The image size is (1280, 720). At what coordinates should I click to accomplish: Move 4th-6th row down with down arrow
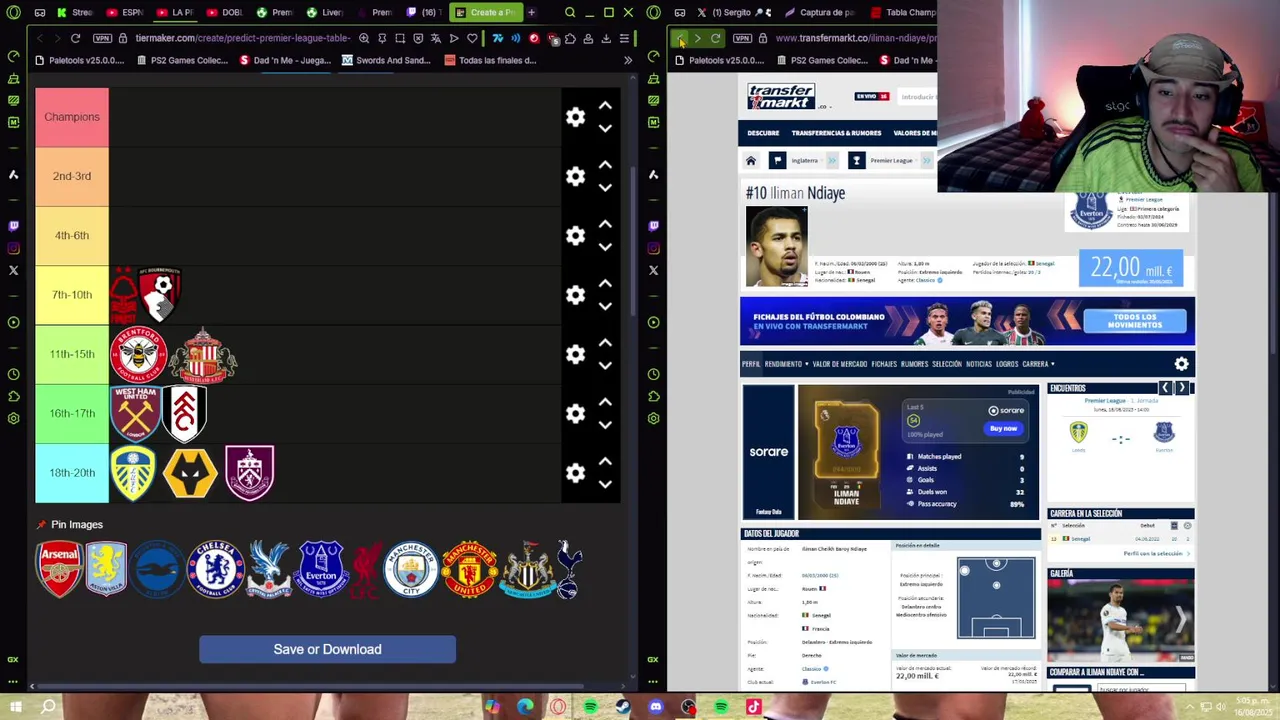point(605,247)
